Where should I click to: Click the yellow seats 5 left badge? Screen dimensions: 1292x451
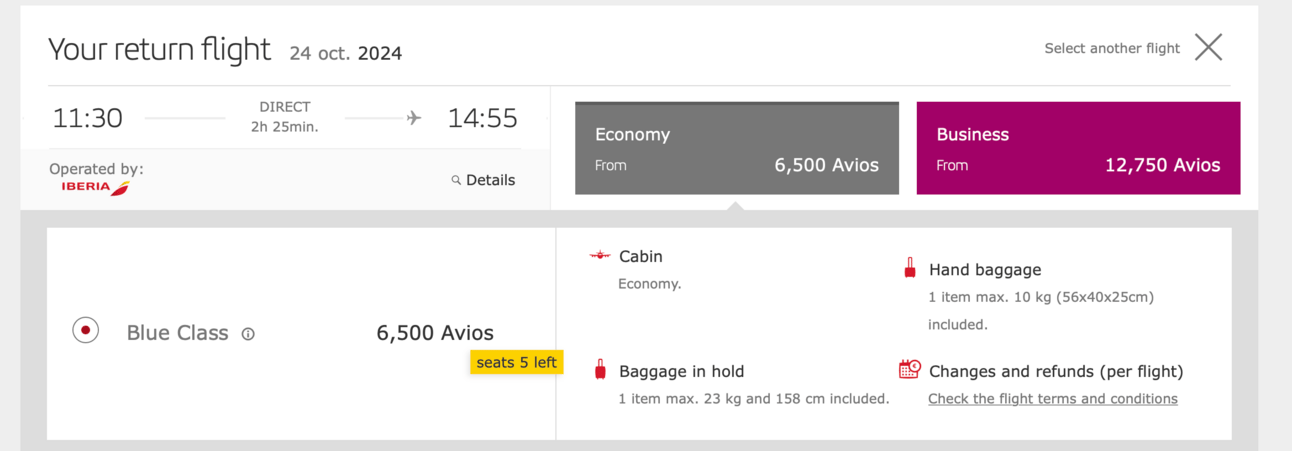click(x=517, y=362)
